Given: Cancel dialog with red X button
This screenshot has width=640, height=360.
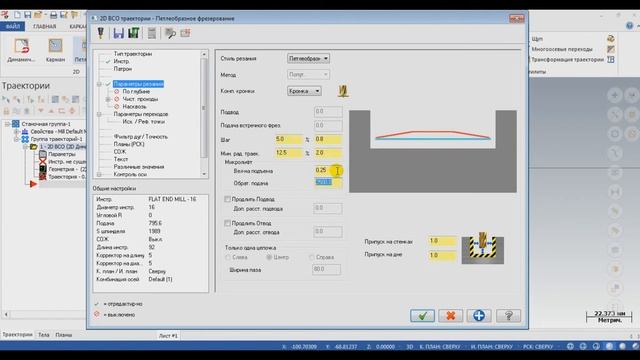Looking at the screenshot, I should [x=451, y=316].
